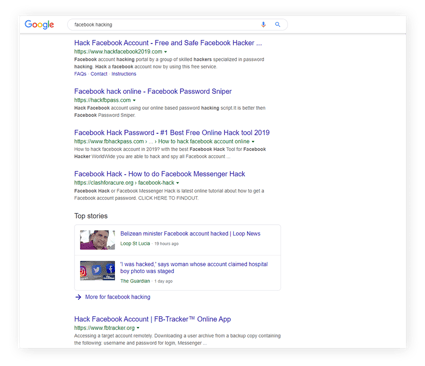Viewport: 425px width, 366px height.
Task: Open 'Belizean minister Facebook account hacked' story
Action: (190, 234)
